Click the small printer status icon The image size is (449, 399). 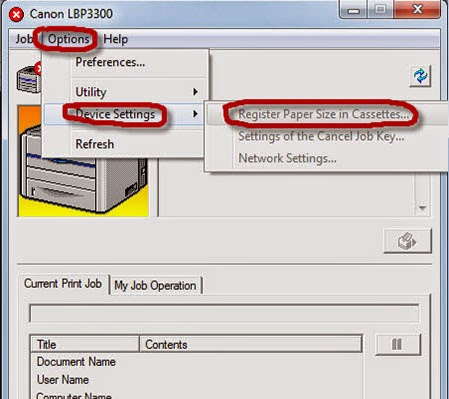click(x=29, y=79)
